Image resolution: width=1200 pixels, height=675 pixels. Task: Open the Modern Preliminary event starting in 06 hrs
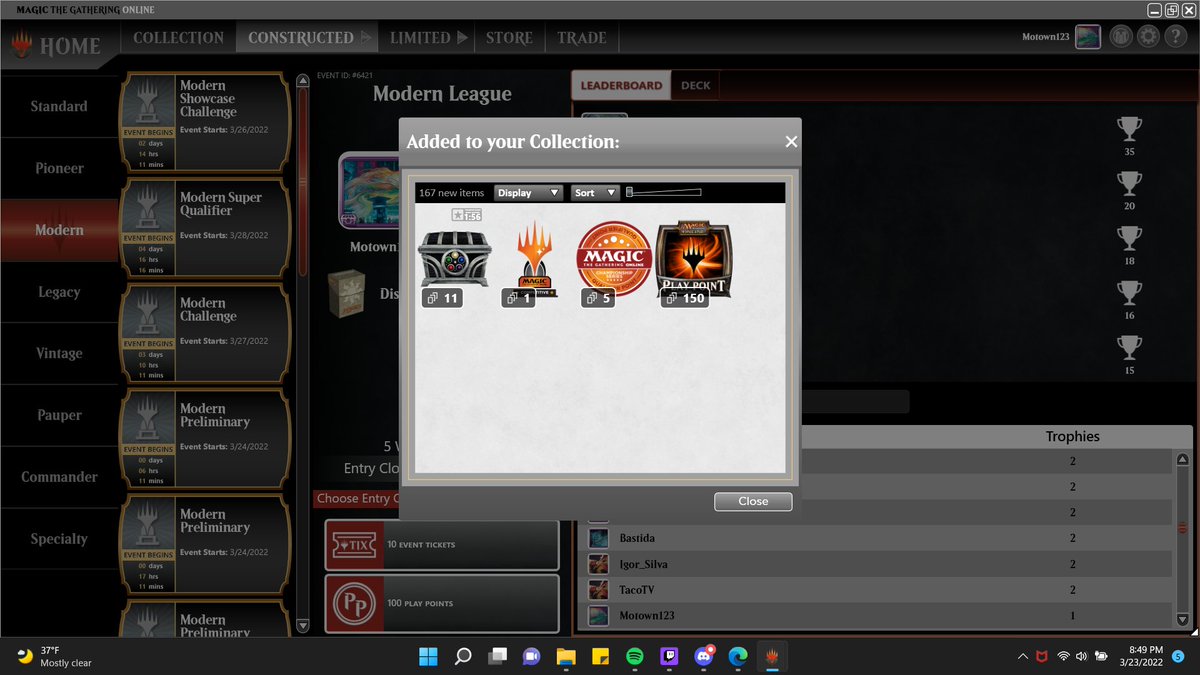(206, 440)
